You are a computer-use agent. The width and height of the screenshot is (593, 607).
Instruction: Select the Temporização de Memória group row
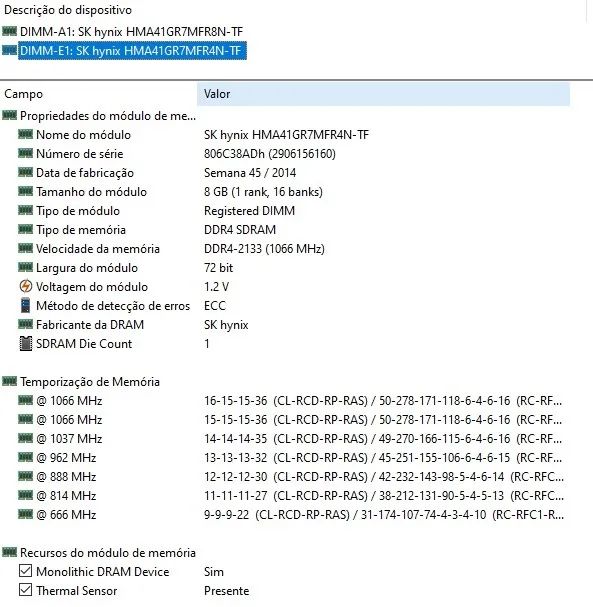coord(90,382)
